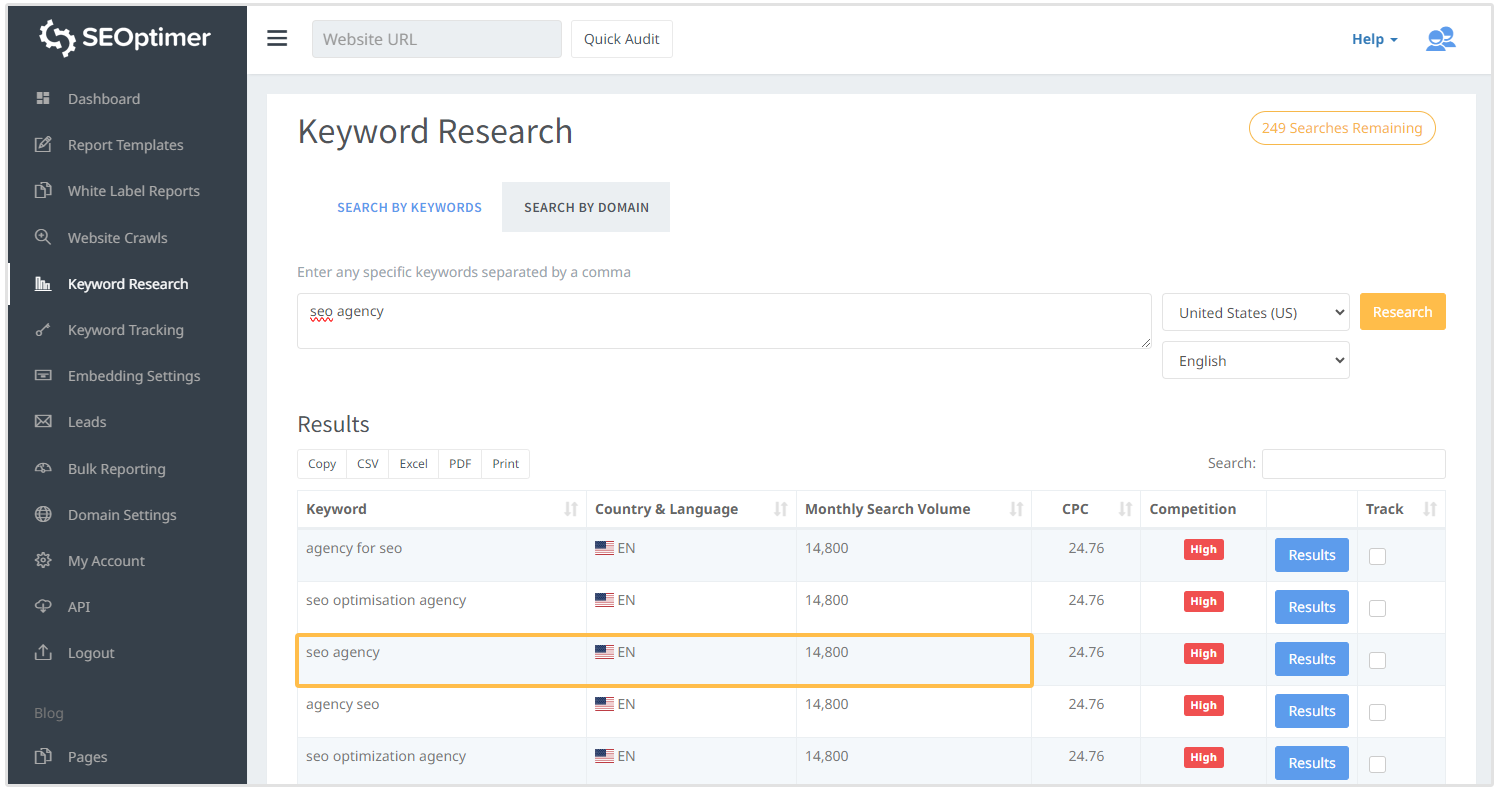Select the Search by Keywords tab
The image size is (1500, 790).
click(409, 207)
